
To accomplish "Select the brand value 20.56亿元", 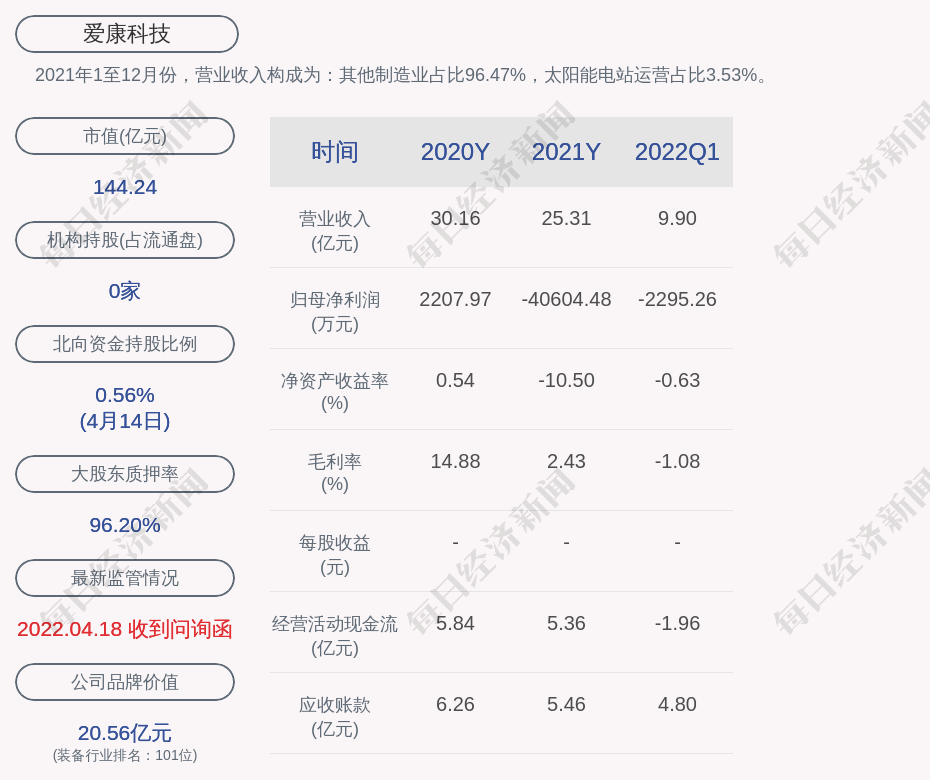I will pyautogui.click(x=125, y=733).
